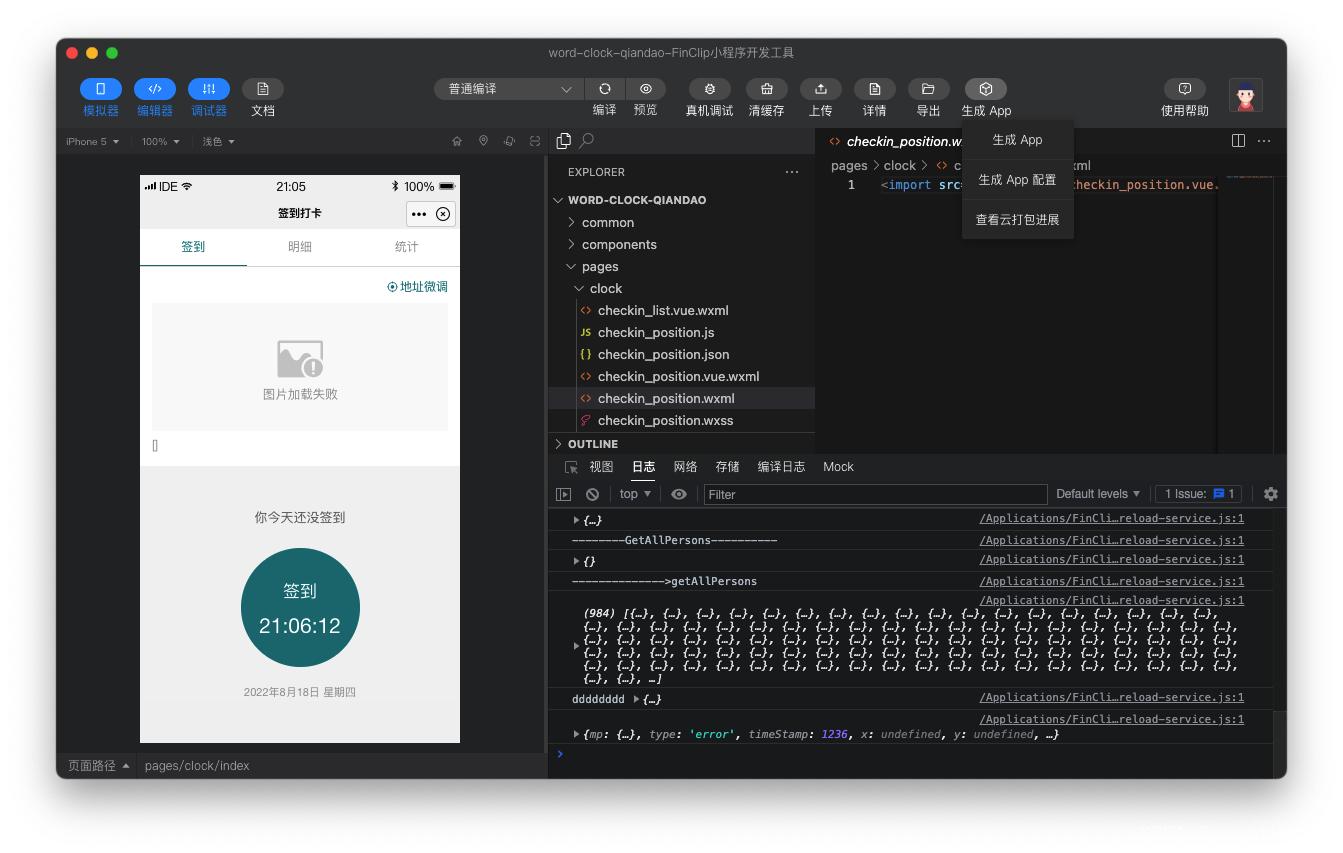Open the Default levels dropdown
The width and height of the screenshot is (1343, 853).
coord(1098,494)
